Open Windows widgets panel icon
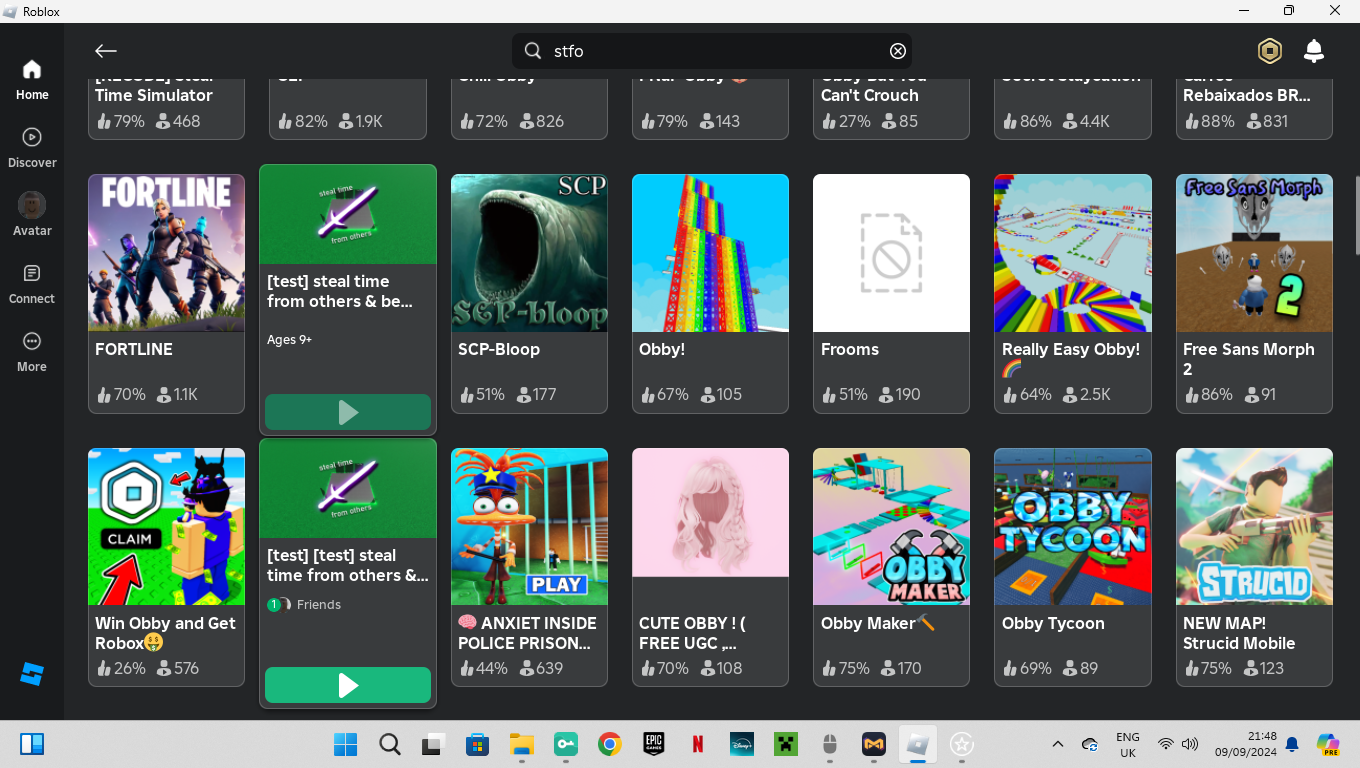This screenshot has width=1360, height=768. 32,744
